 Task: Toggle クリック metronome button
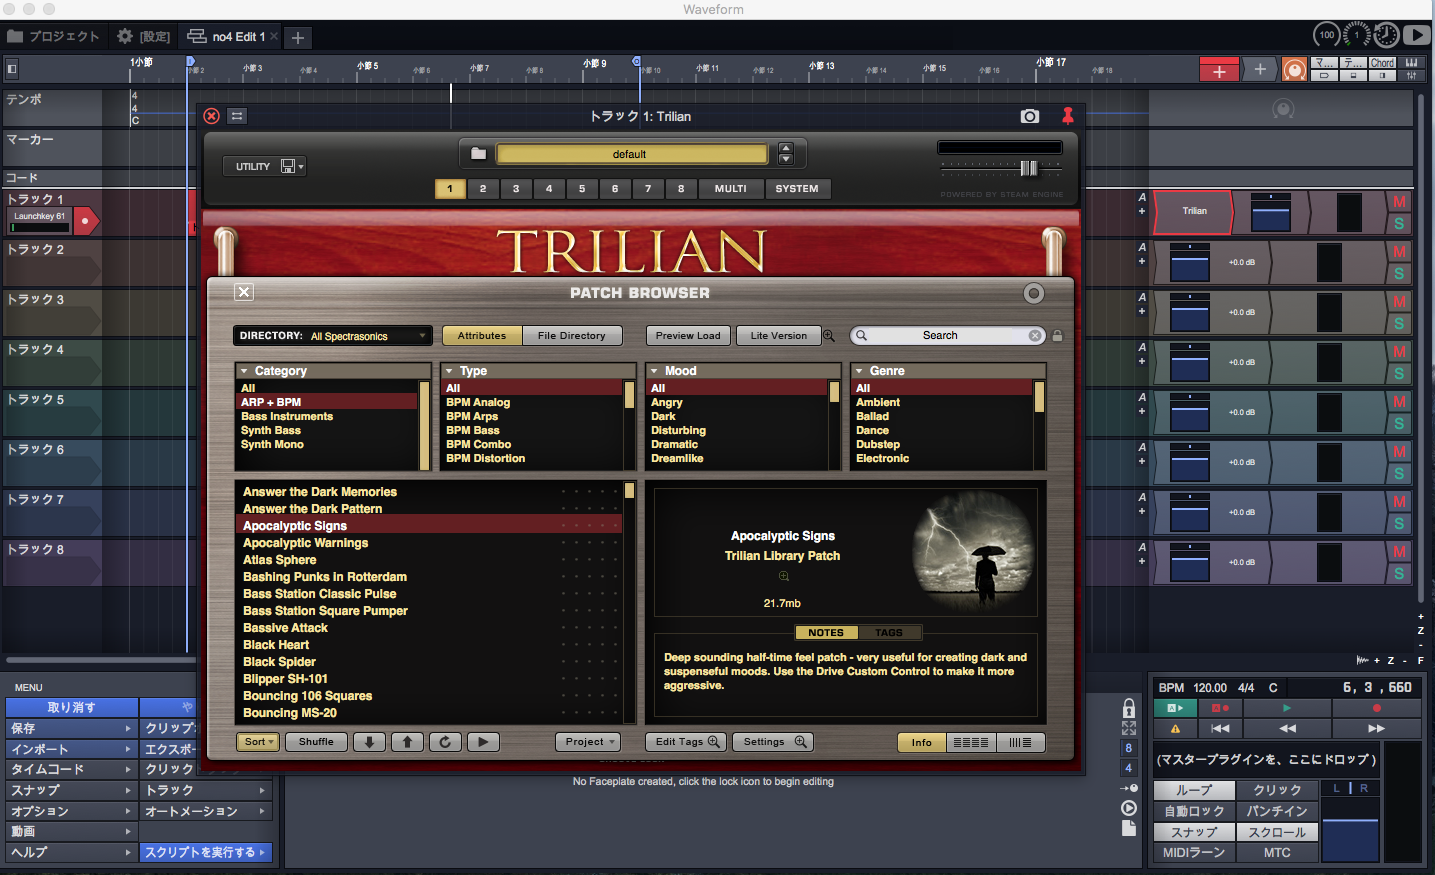coord(1278,790)
